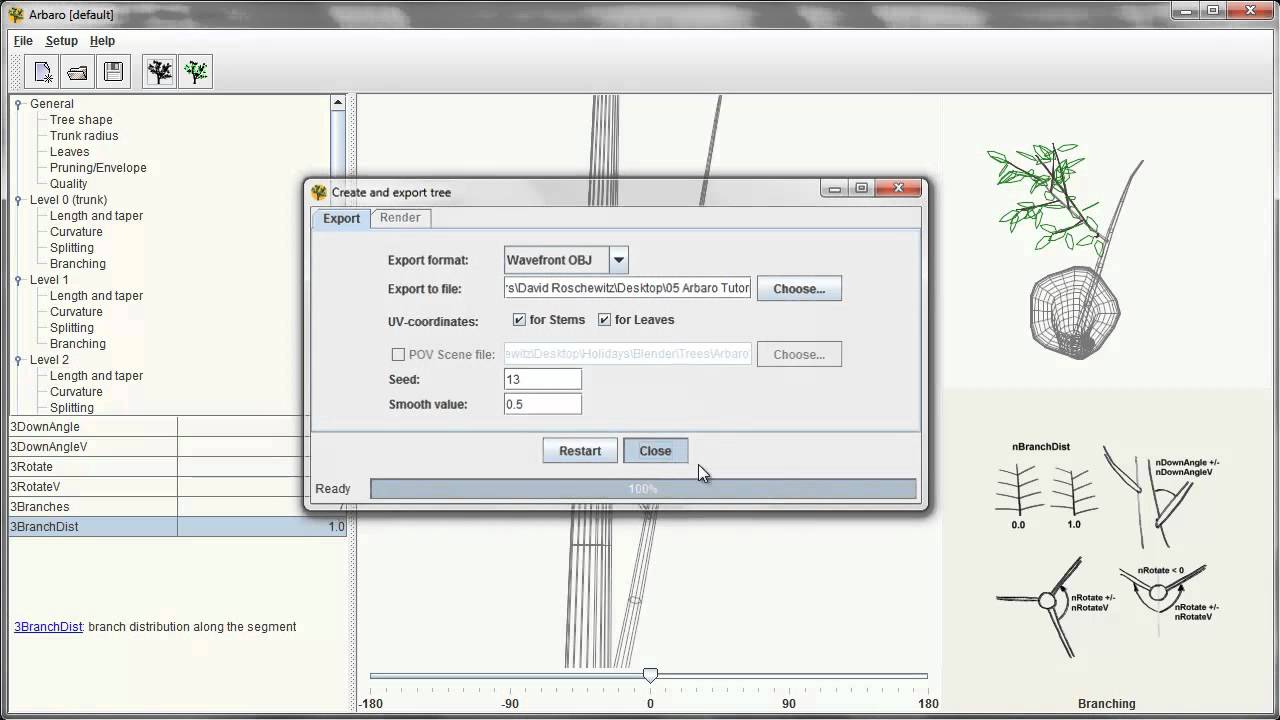Collapse the Level 0 (trunk) node
The height and width of the screenshot is (720, 1280).
coord(18,200)
